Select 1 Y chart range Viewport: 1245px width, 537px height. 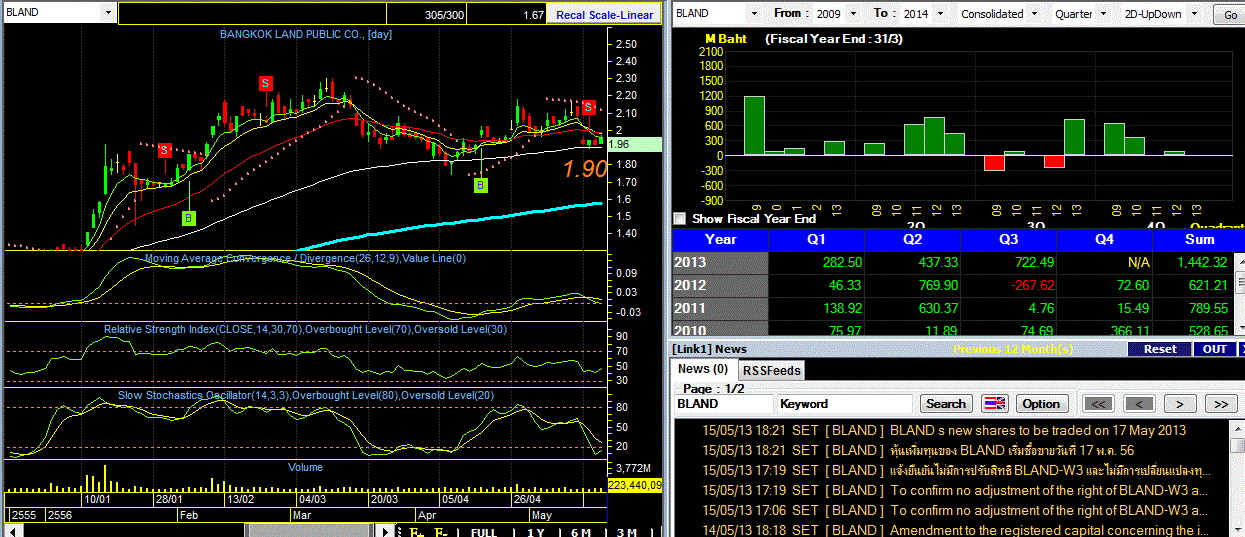pos(536,532)
